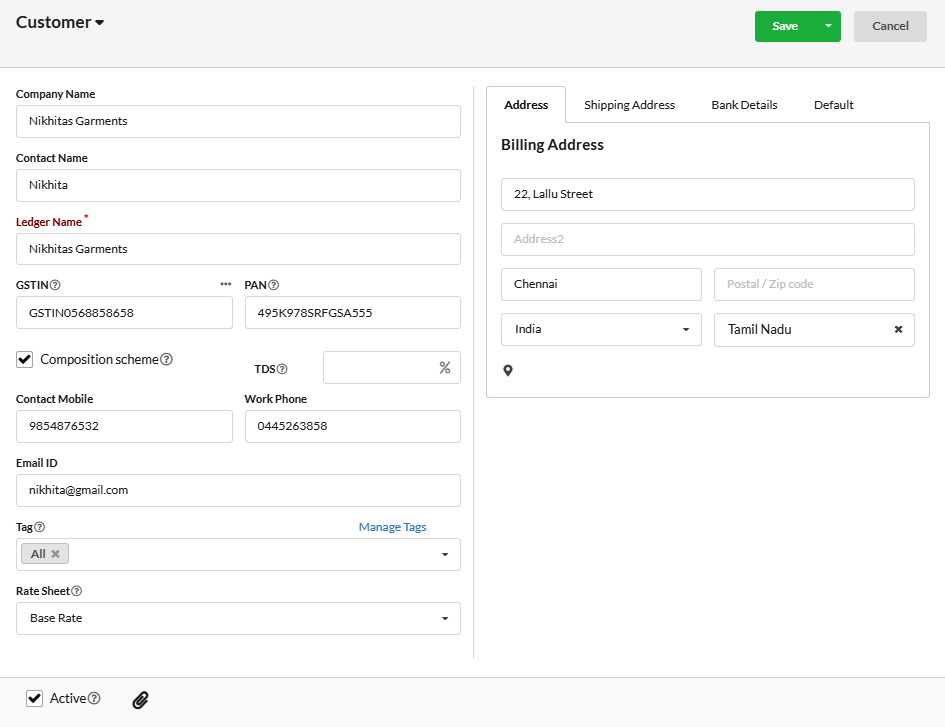Click the green Save button
This screenshot has height=727, width=945.
click(785, 26)
